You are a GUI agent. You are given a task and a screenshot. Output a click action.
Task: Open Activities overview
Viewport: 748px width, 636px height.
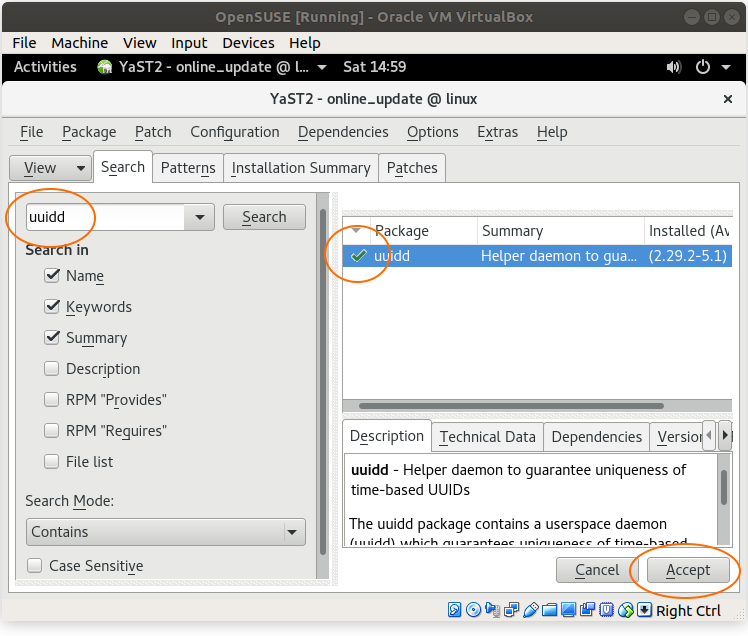point(45,67)
